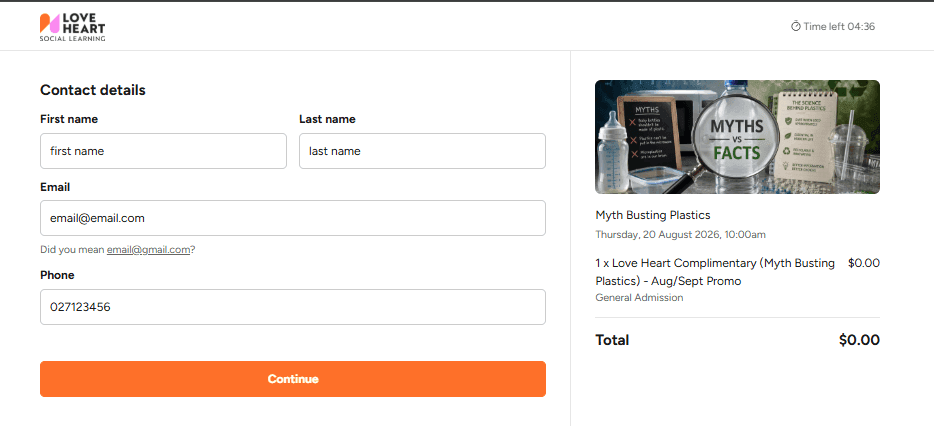
Task: Click the Love Heart Complimentary ticket line
Action: click(x=715, y=272)
